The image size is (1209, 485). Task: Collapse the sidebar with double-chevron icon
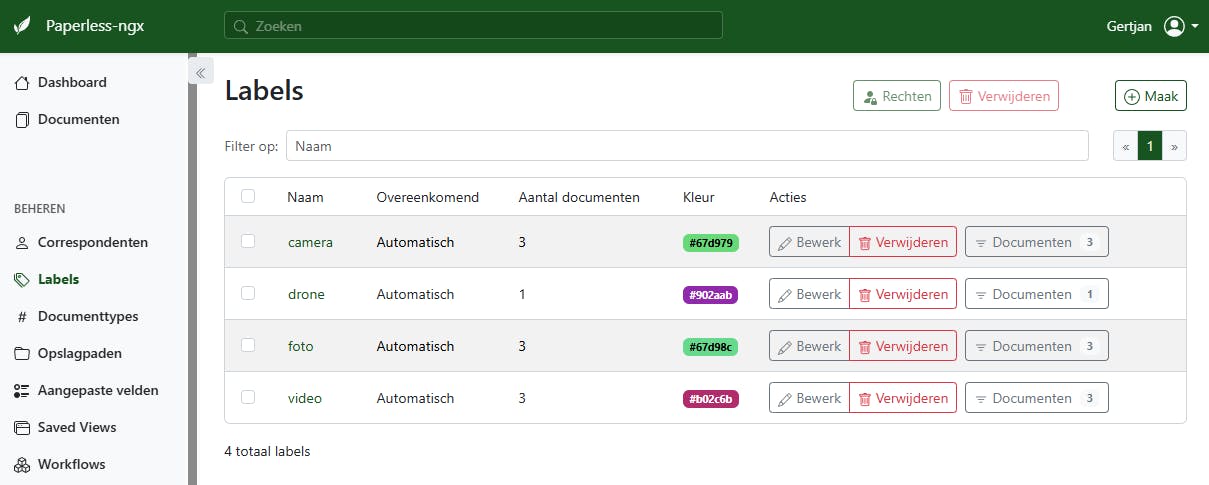[200, 72]
